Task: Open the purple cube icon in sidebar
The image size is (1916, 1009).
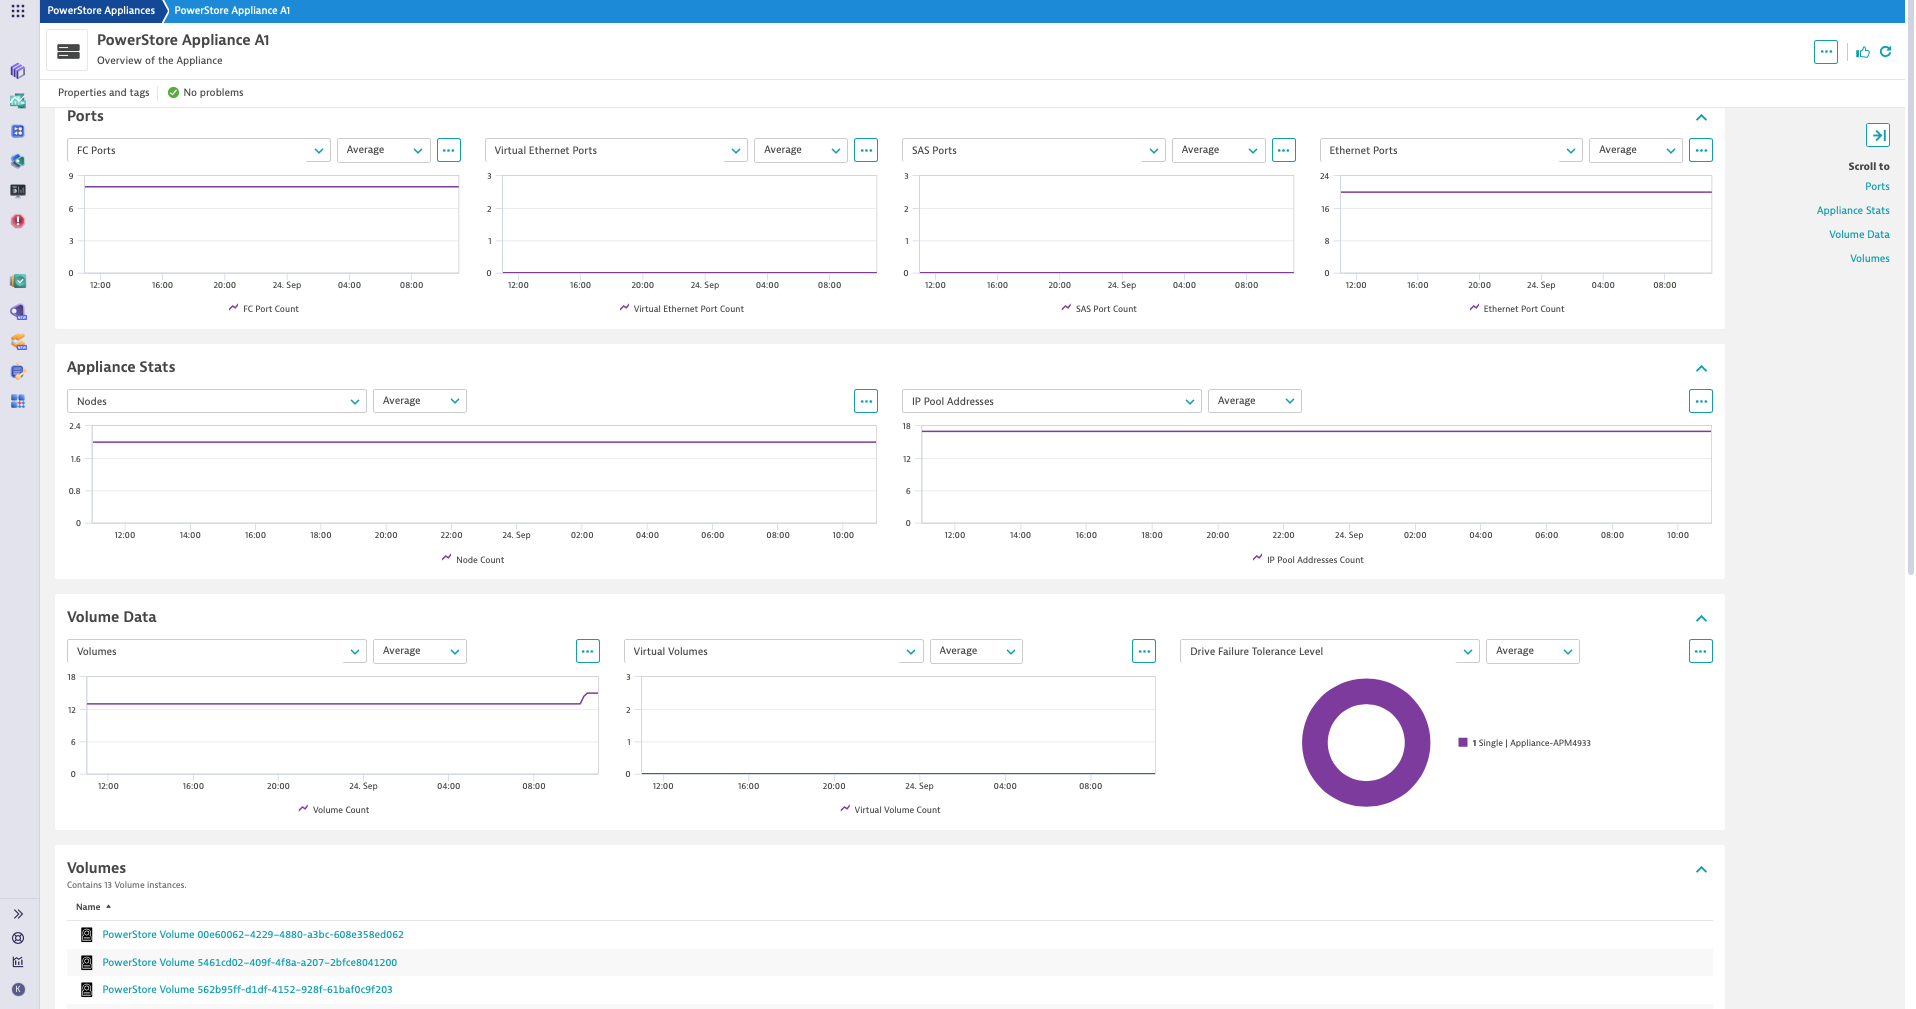Action: [18, 71]
